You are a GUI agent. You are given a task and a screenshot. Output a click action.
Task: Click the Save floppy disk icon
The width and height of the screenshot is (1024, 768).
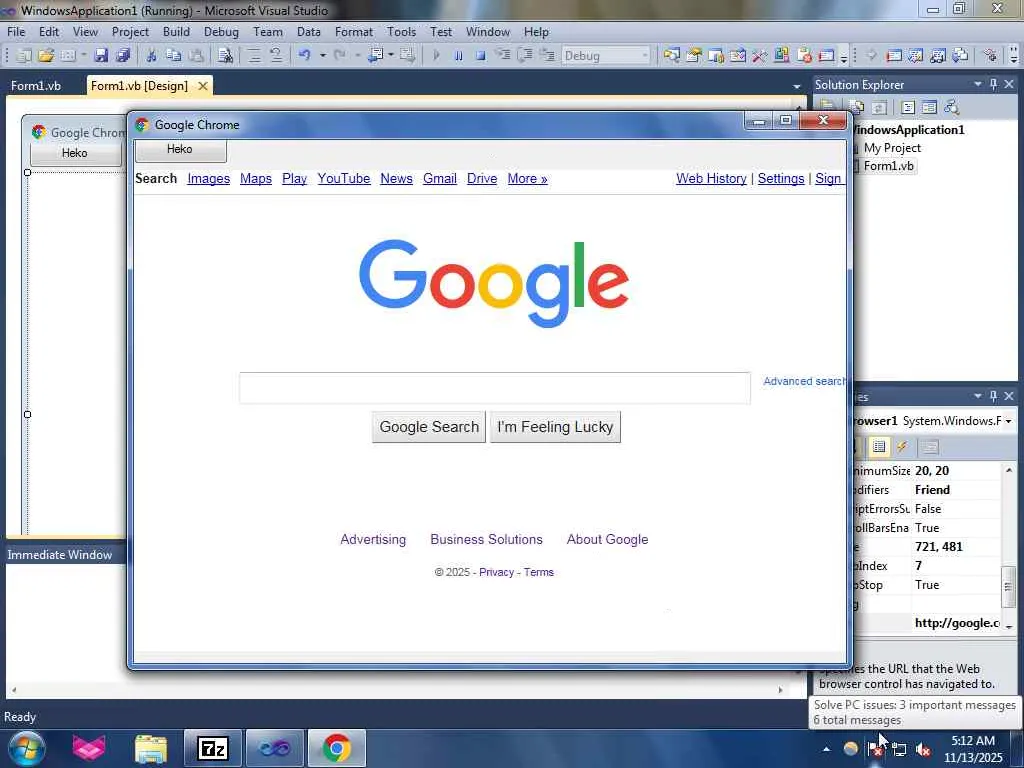pyautogui.click(x=101, y=56)
